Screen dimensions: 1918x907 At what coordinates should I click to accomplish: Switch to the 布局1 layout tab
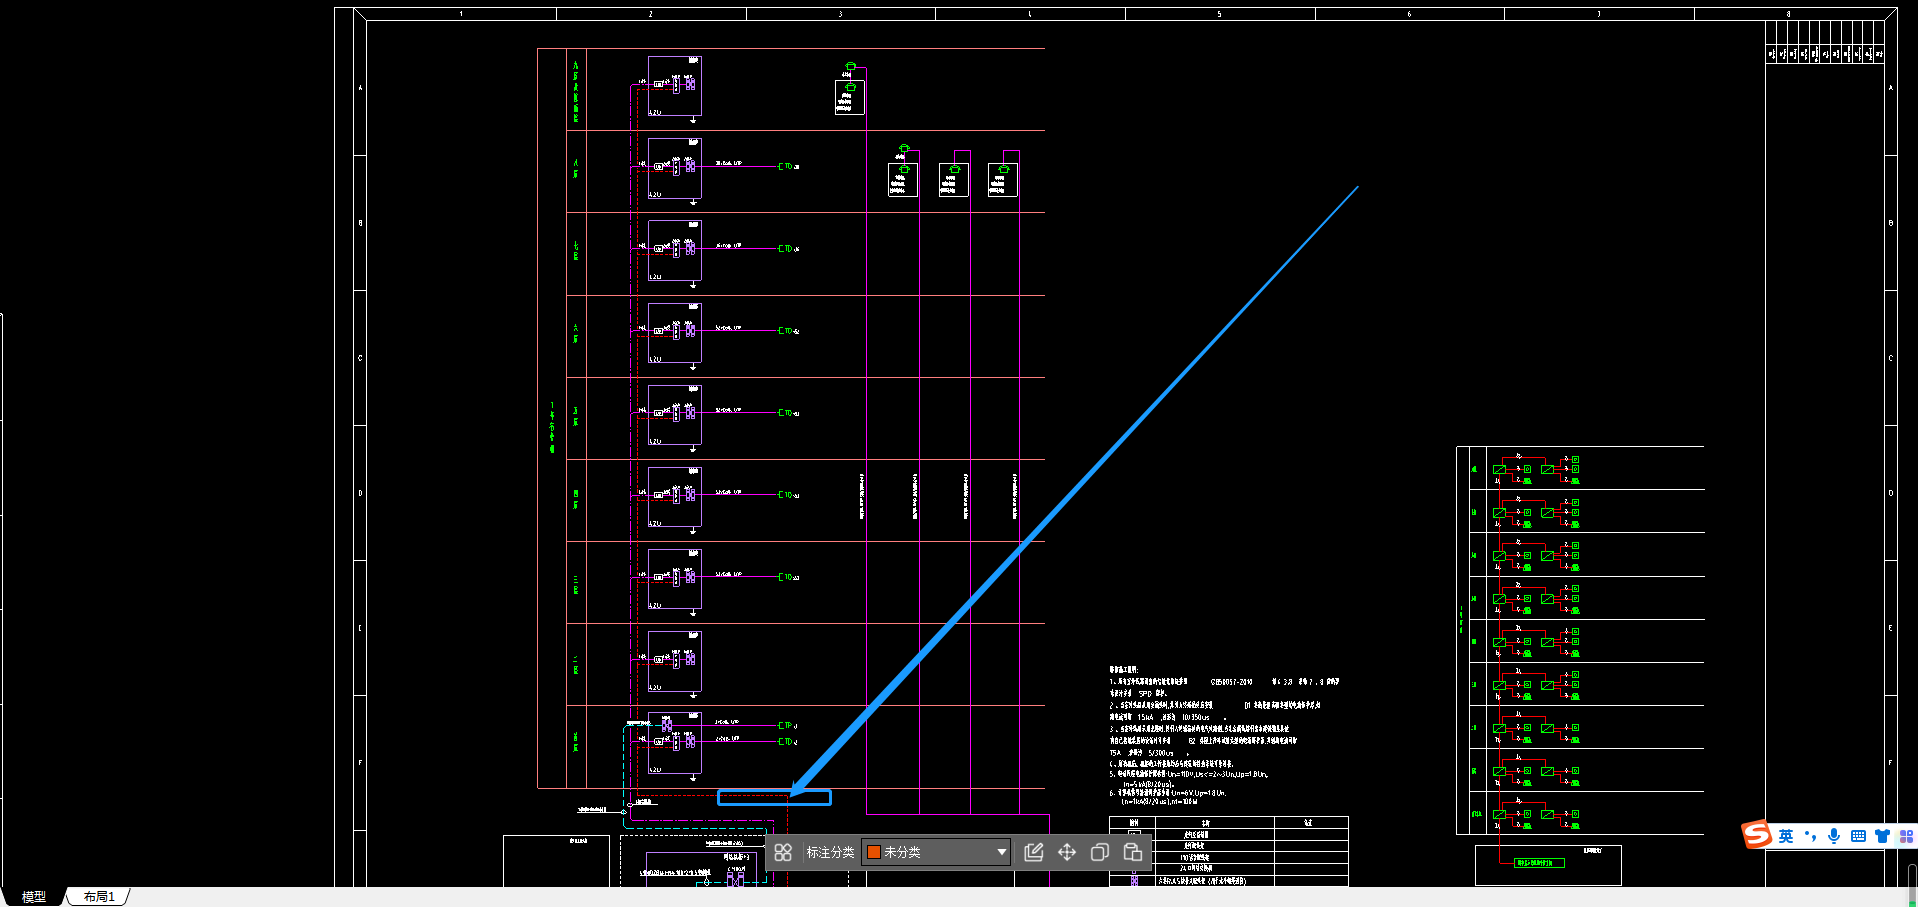(99, 897)
